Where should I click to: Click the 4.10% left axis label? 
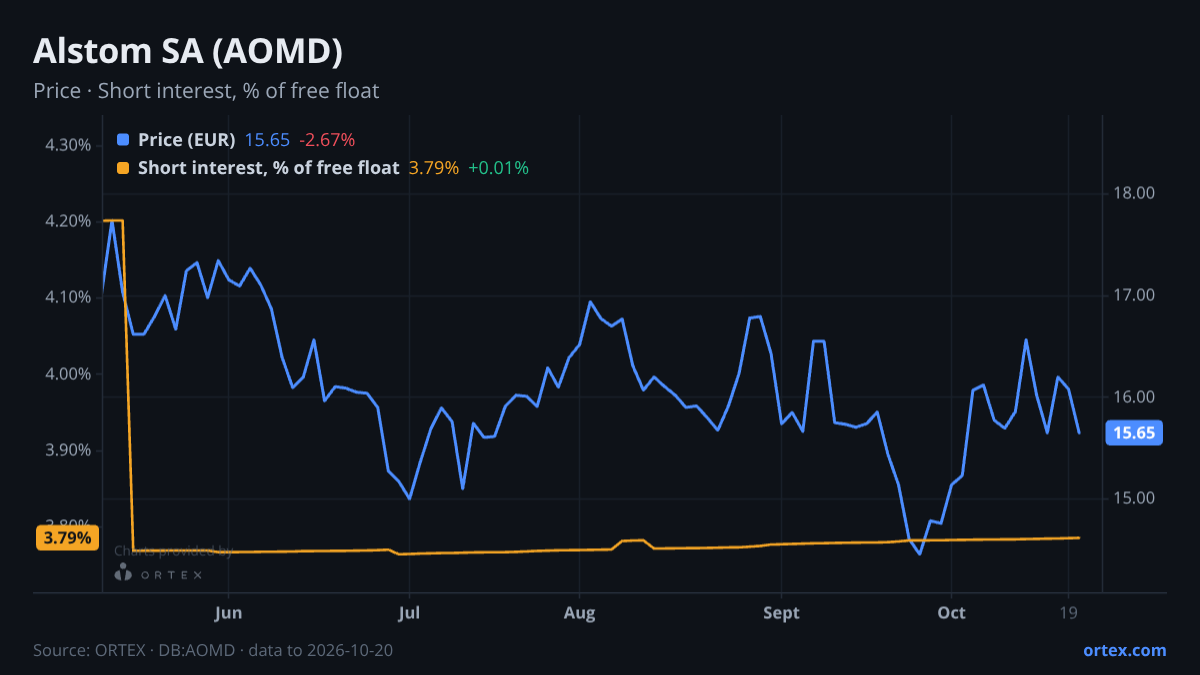(x=69, y=297)
